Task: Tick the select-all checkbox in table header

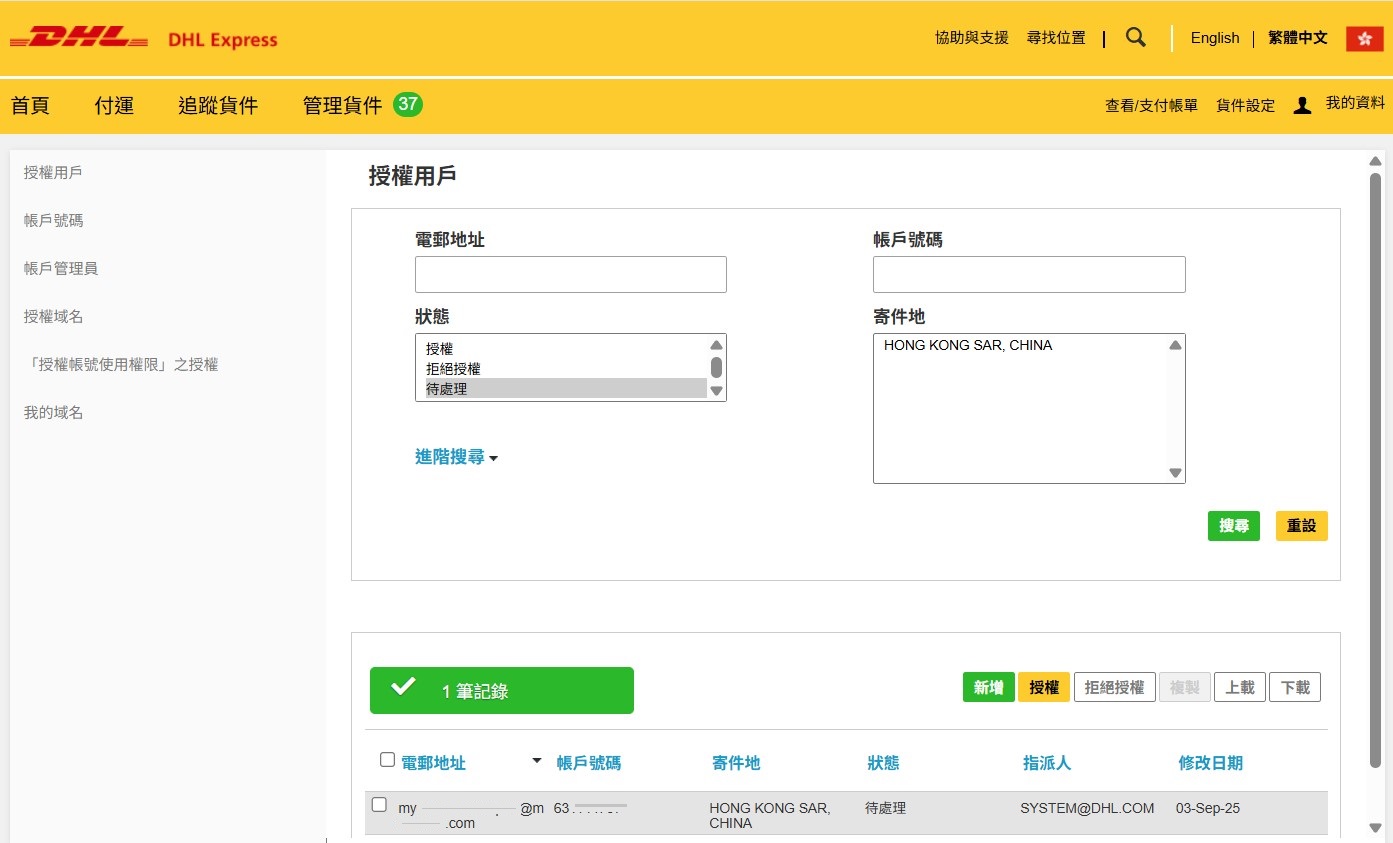Action: pos(388,760)
